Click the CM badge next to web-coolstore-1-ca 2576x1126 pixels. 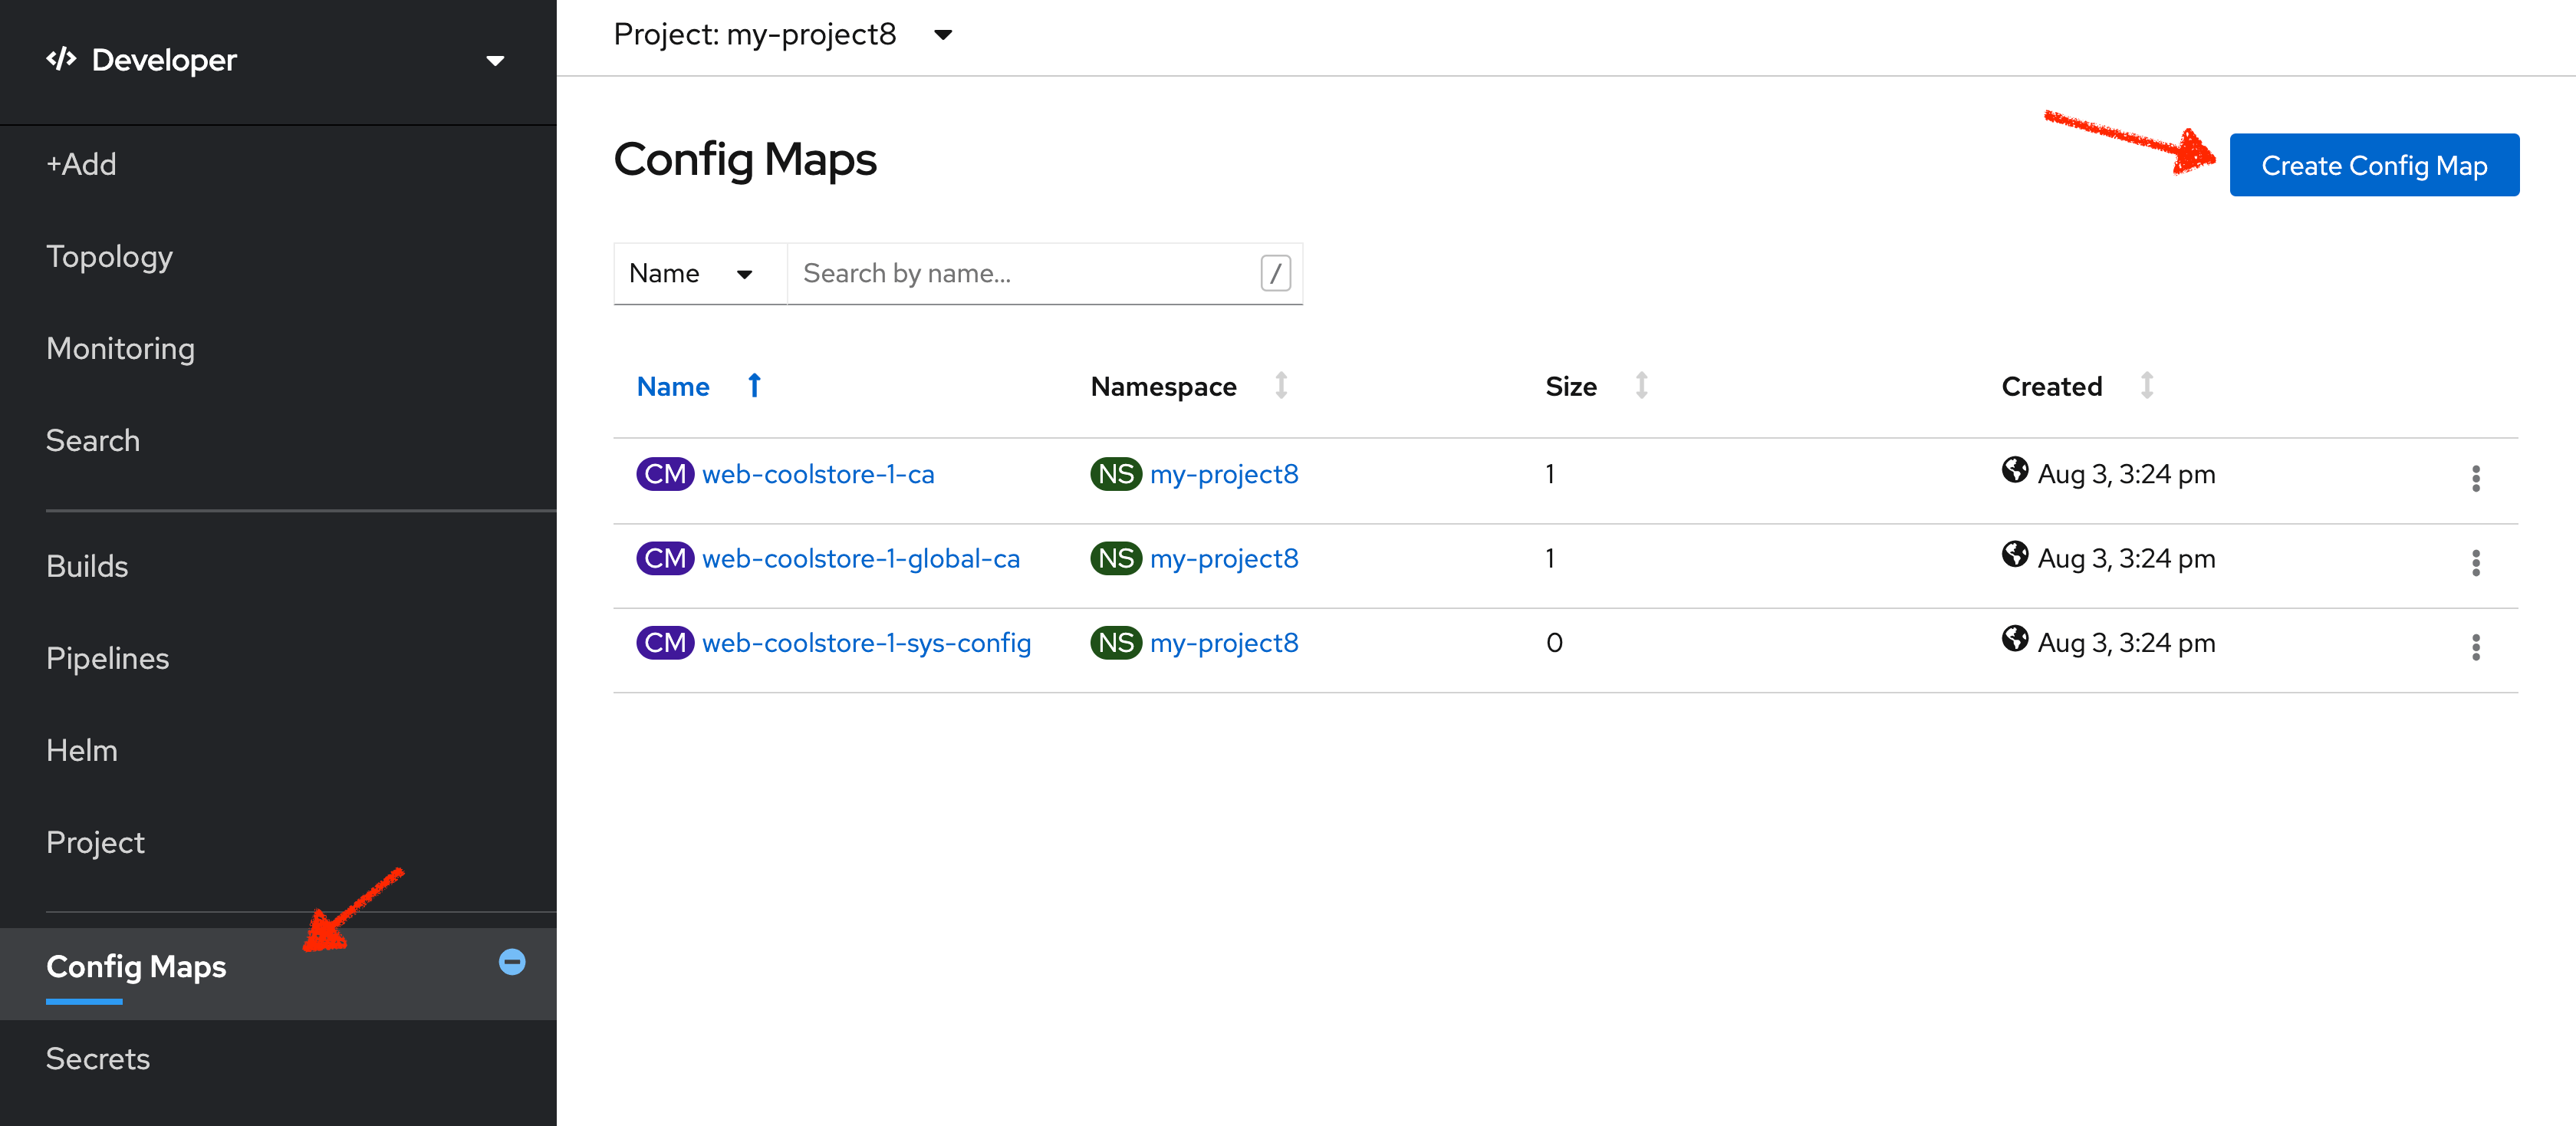[664, 473]
